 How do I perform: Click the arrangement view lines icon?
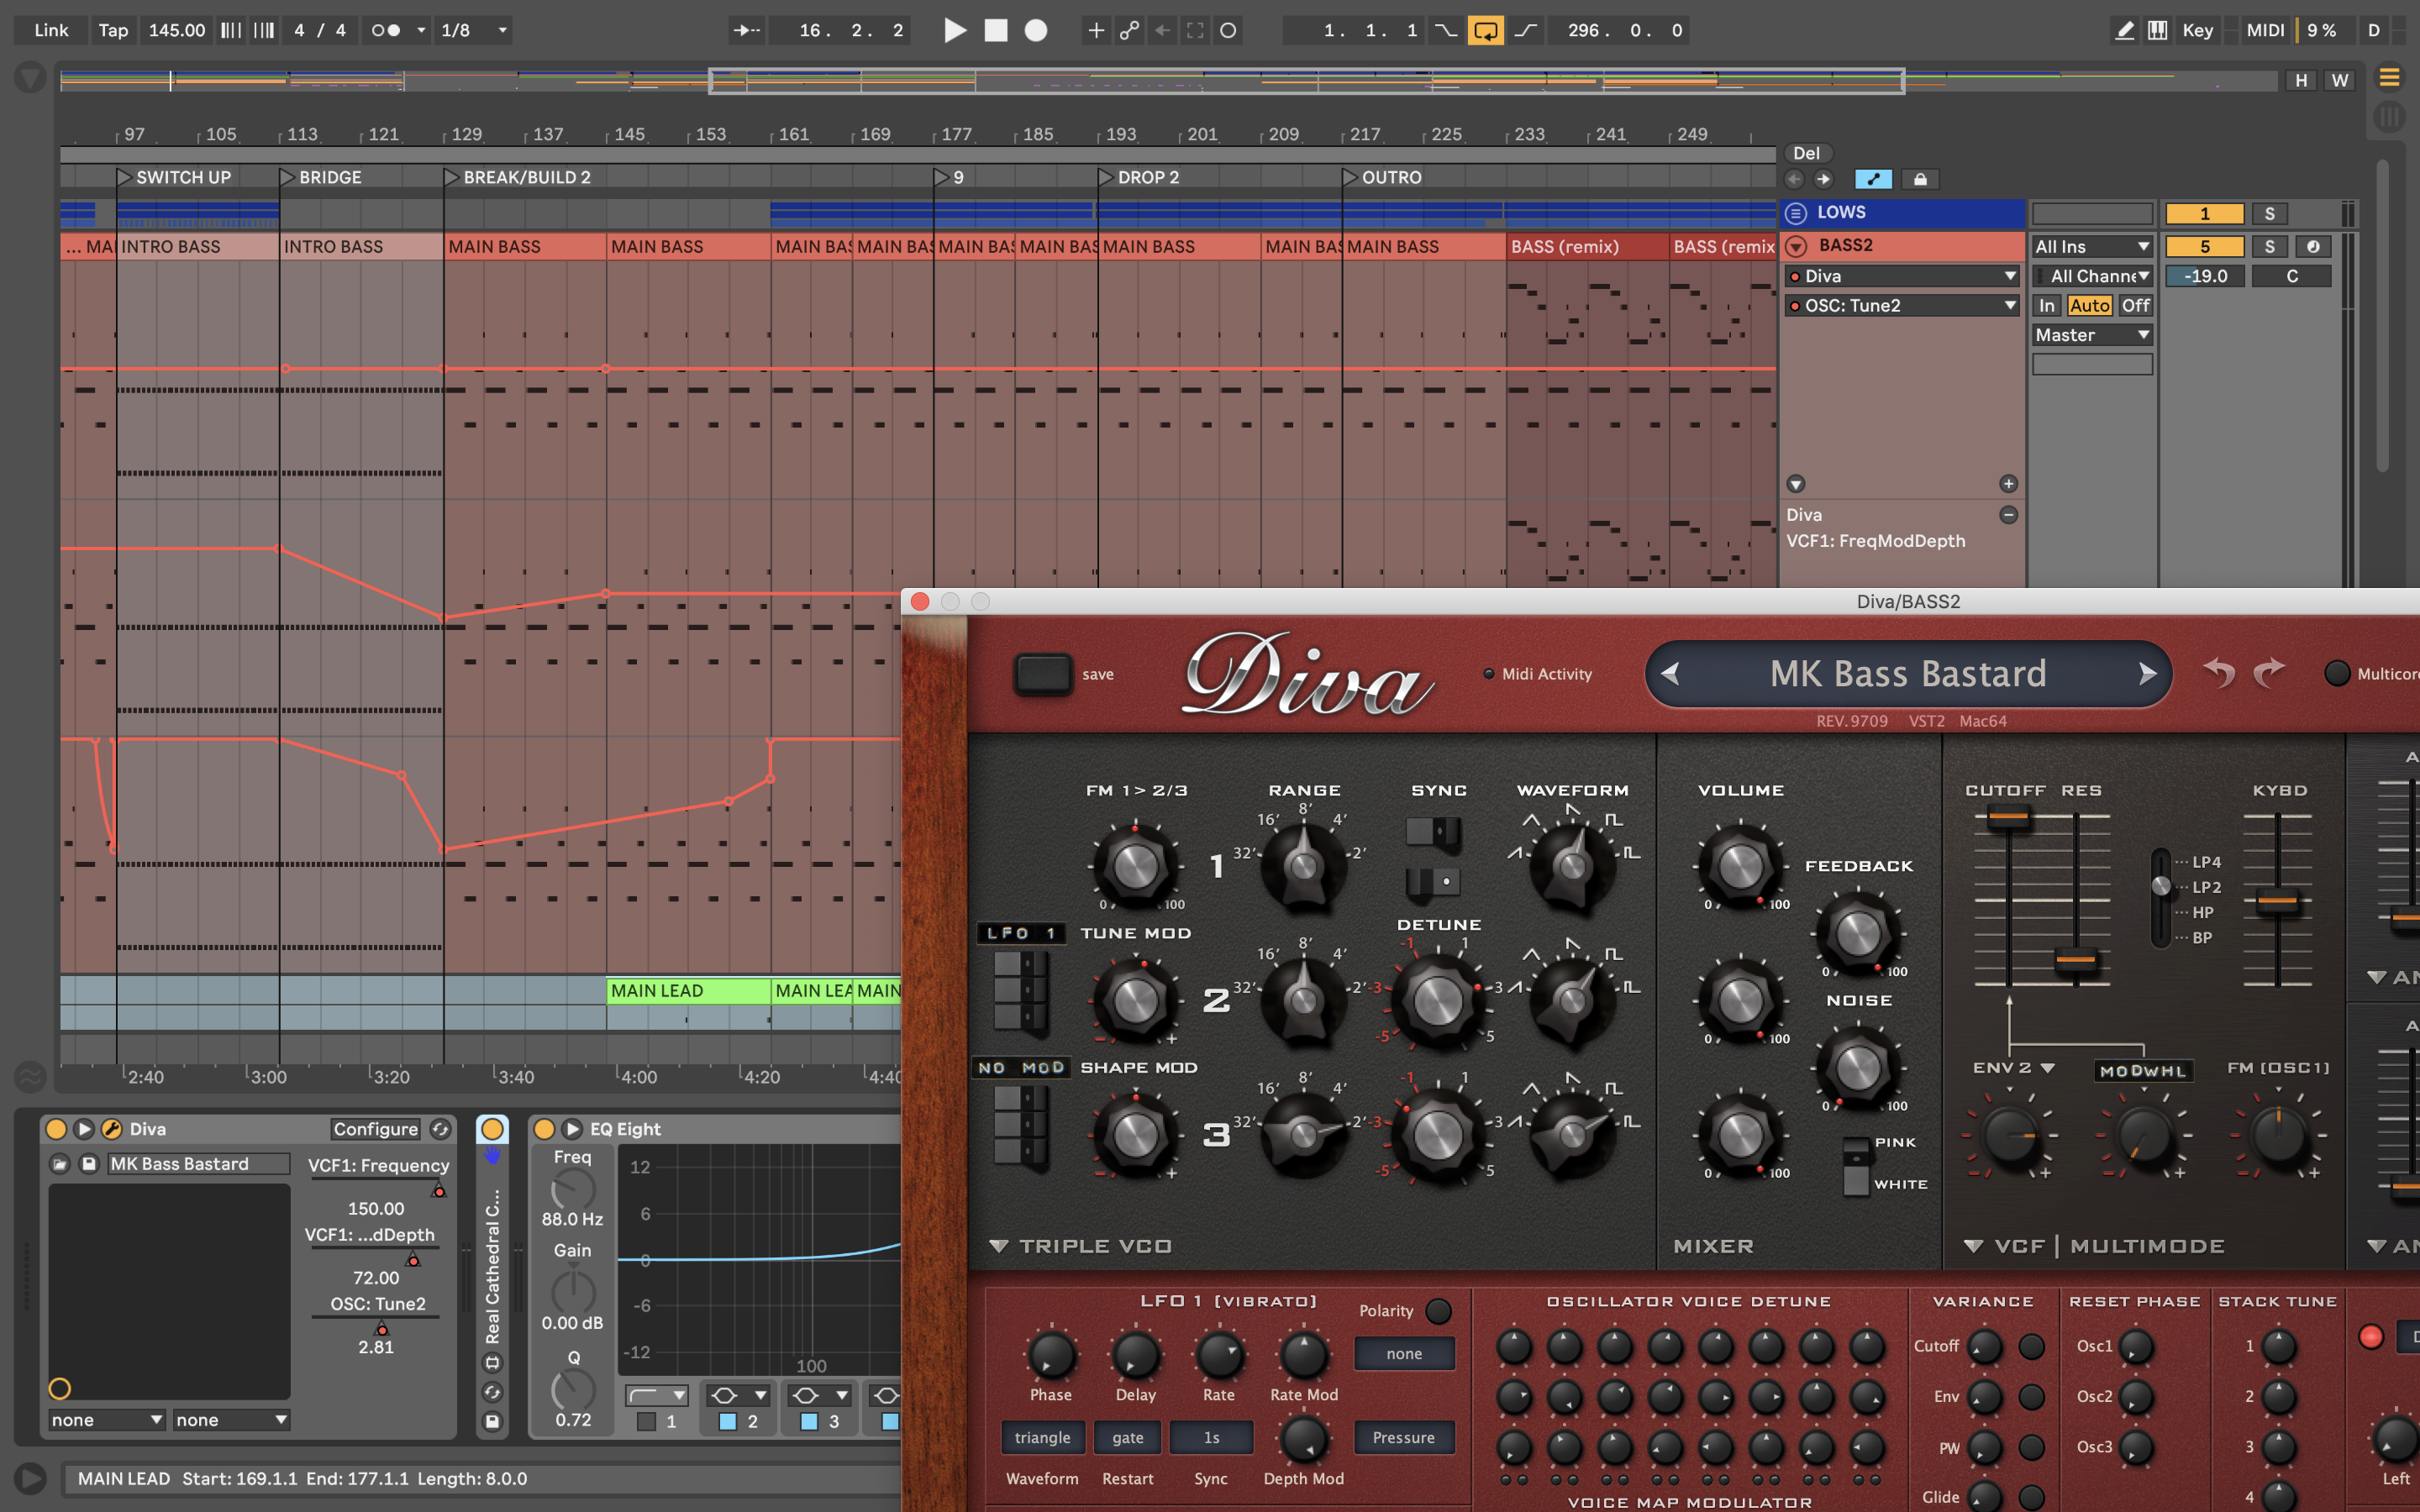pyautogui.click(x=2389, y=77)
